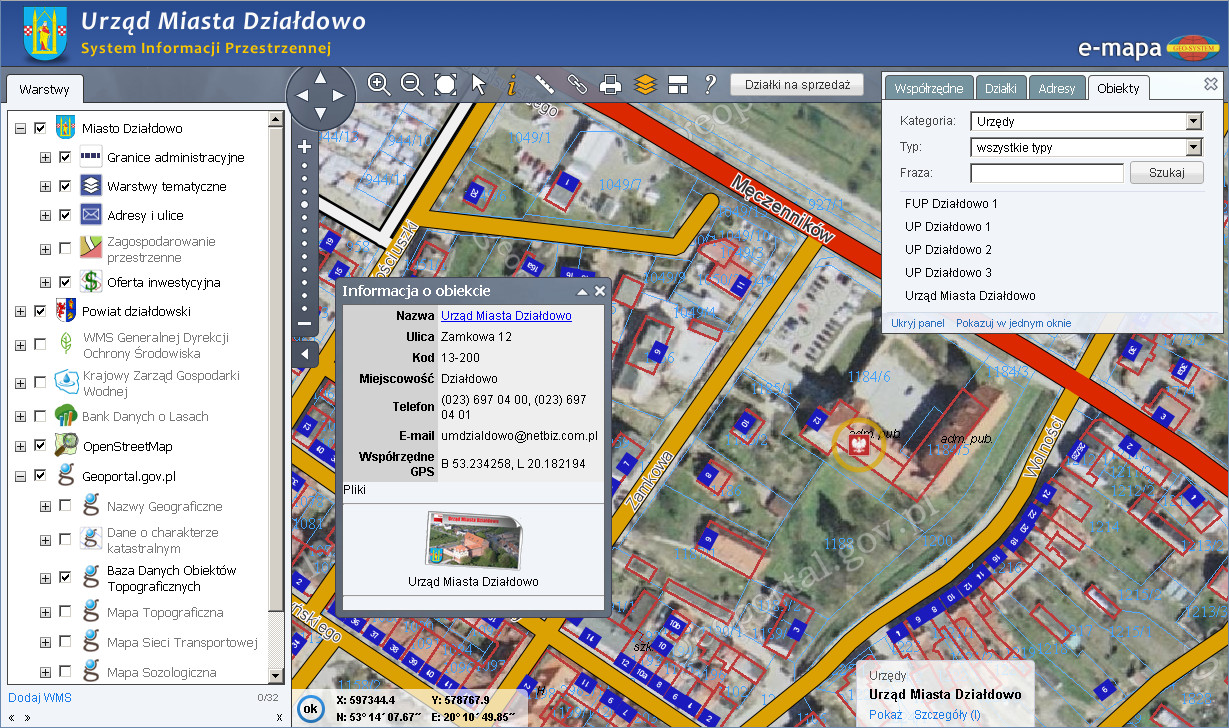1229x728 pixels.
Task: Expand the Nazwy Geograficzne node
Action: pyautogui.click(x=45, y=506)
